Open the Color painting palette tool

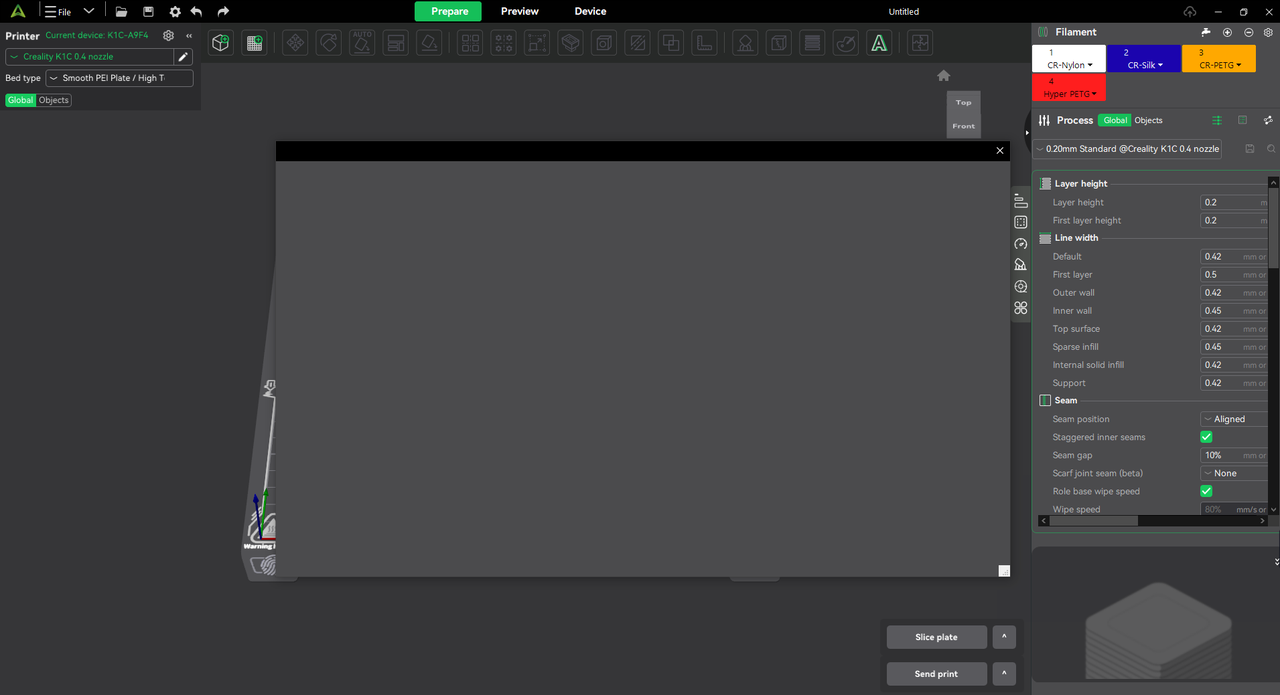point(845,43)
